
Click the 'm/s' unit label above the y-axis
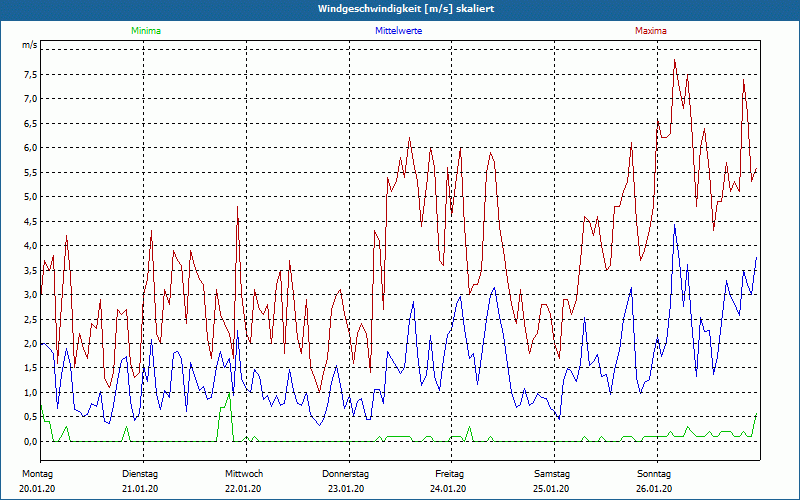[30, 45]
